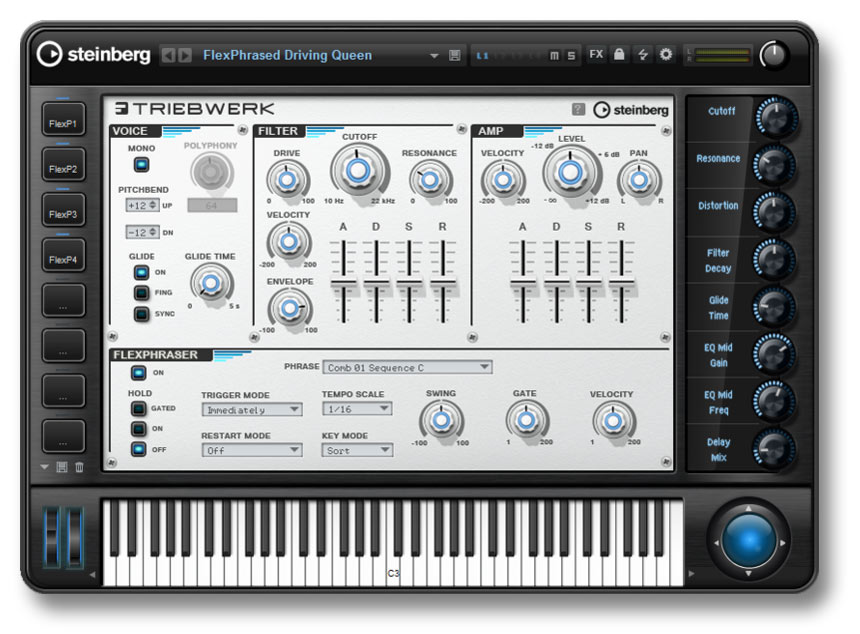Click the Filter Decay quick control knob
The image size is (860, 634).
coord(773,259)
